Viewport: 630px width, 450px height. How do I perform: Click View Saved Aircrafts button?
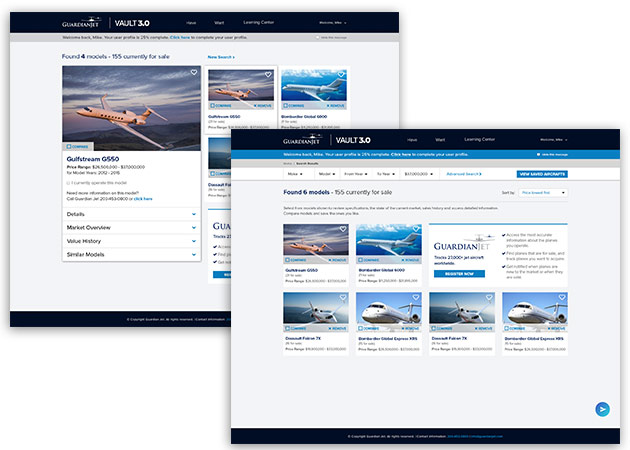pos(542,174)
